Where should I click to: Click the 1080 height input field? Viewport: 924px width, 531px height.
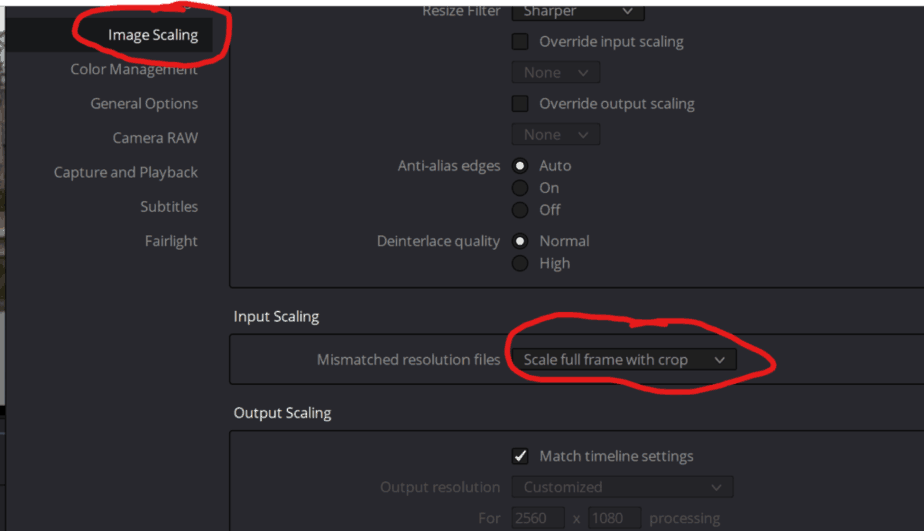pos(615,518)
